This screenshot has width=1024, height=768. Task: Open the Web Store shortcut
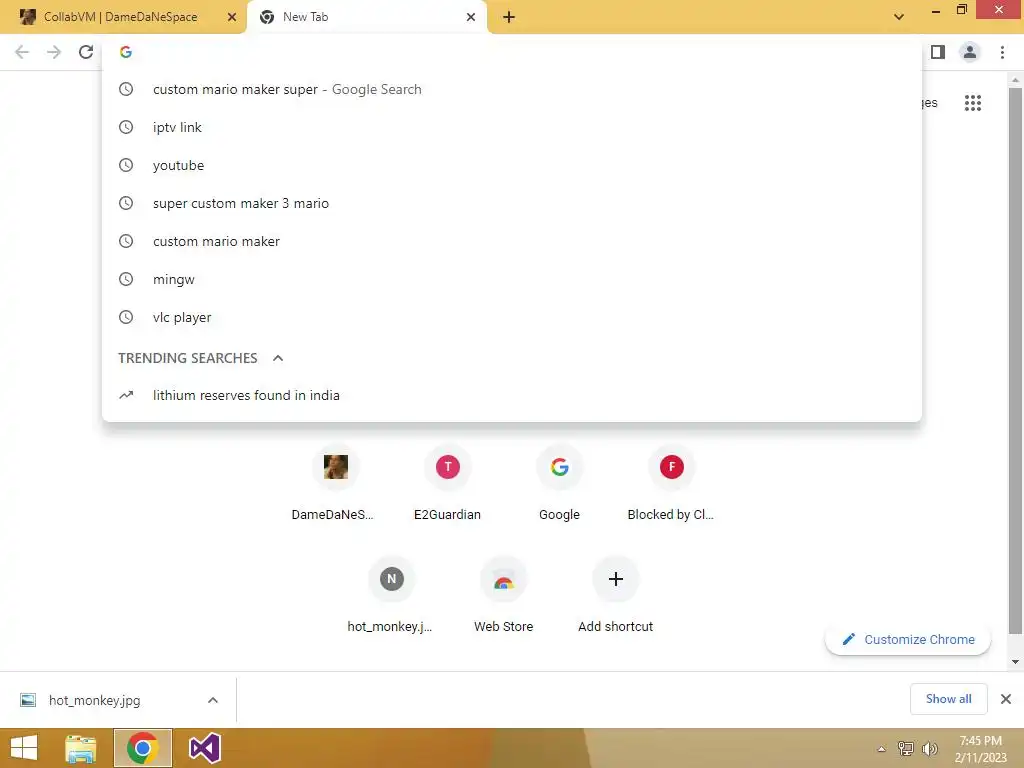point(504,596)
